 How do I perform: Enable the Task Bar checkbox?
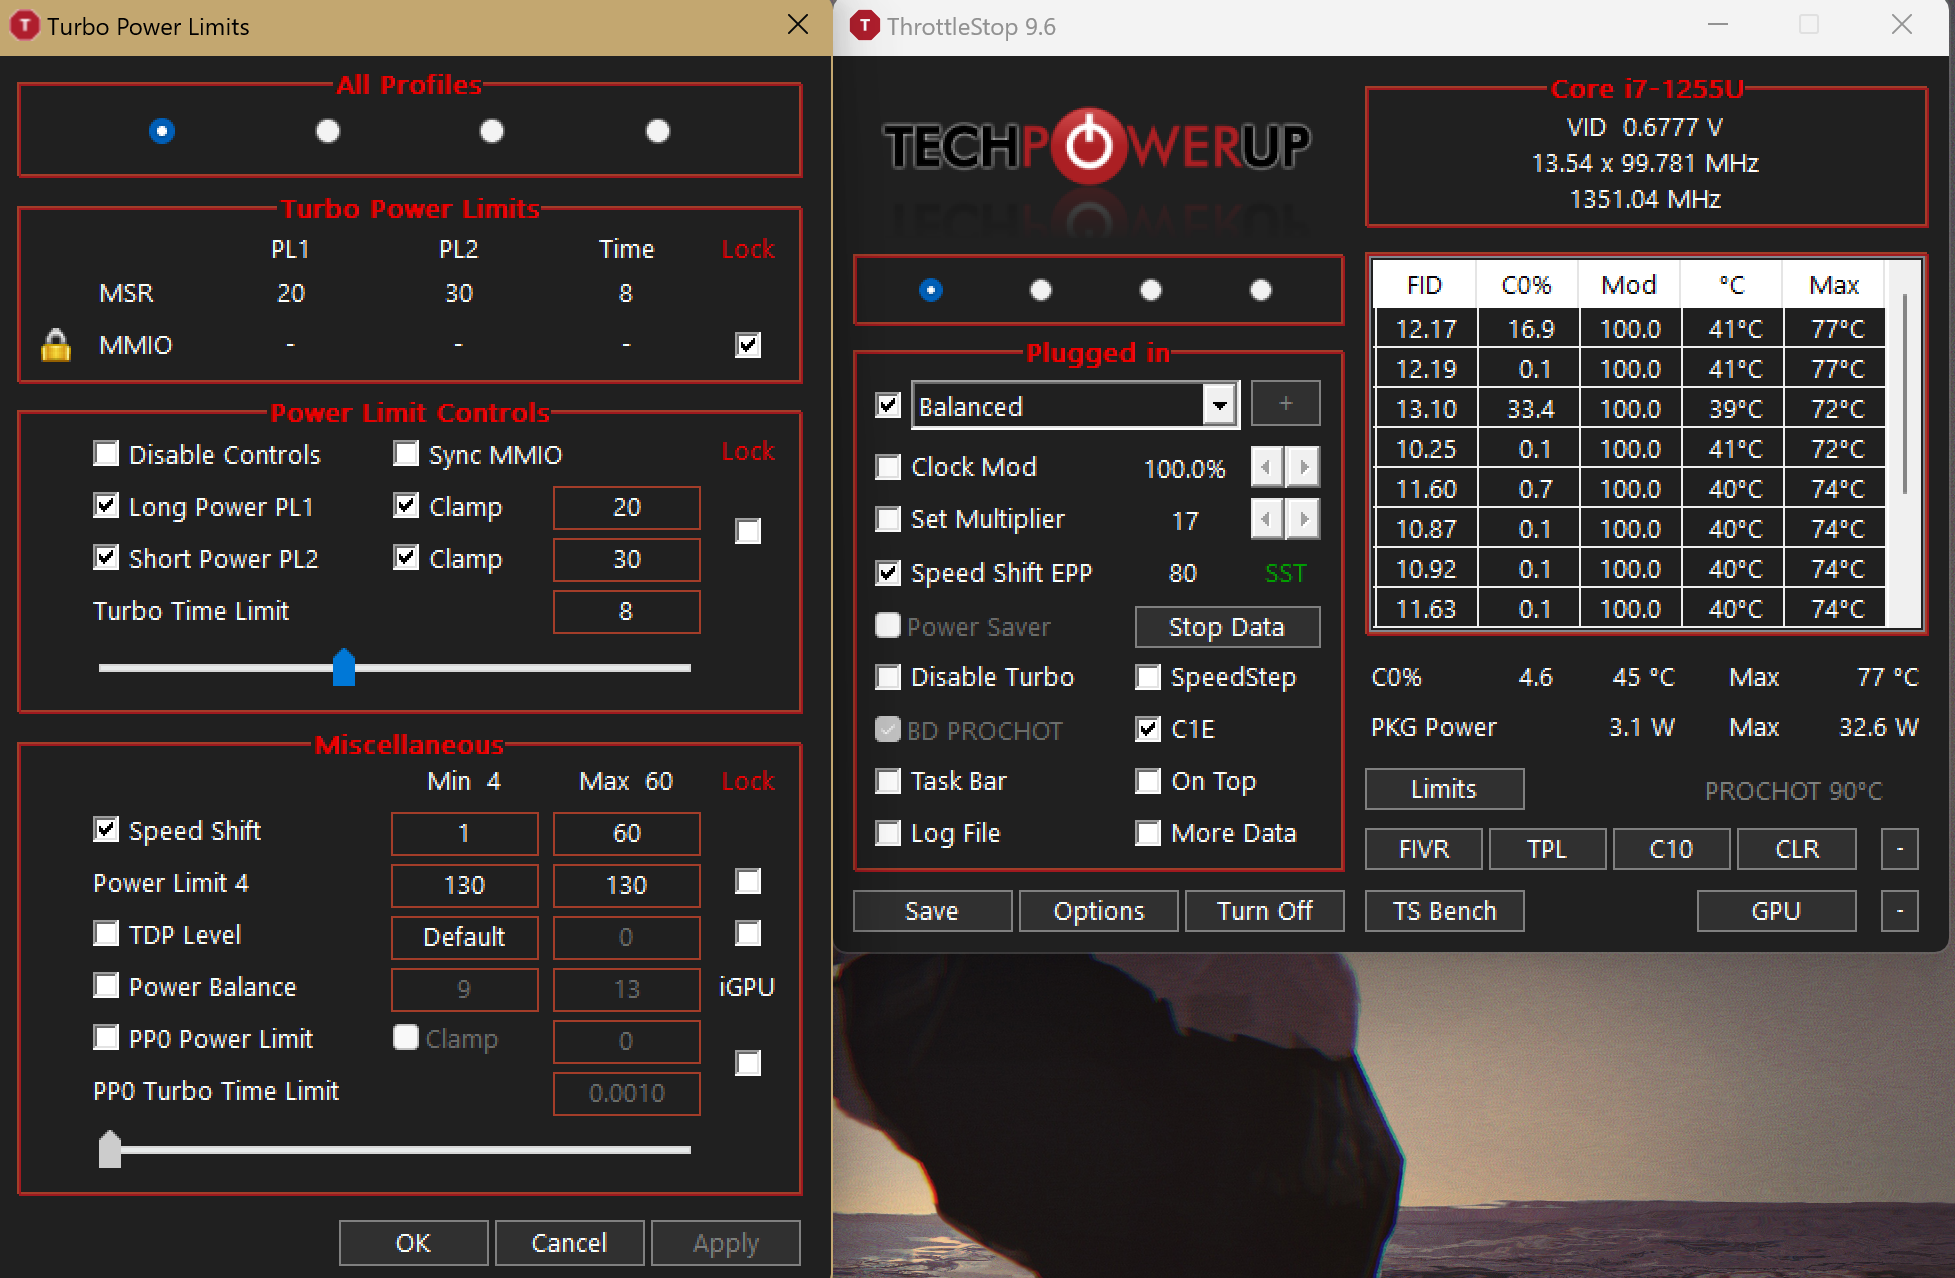coord(888,781)
